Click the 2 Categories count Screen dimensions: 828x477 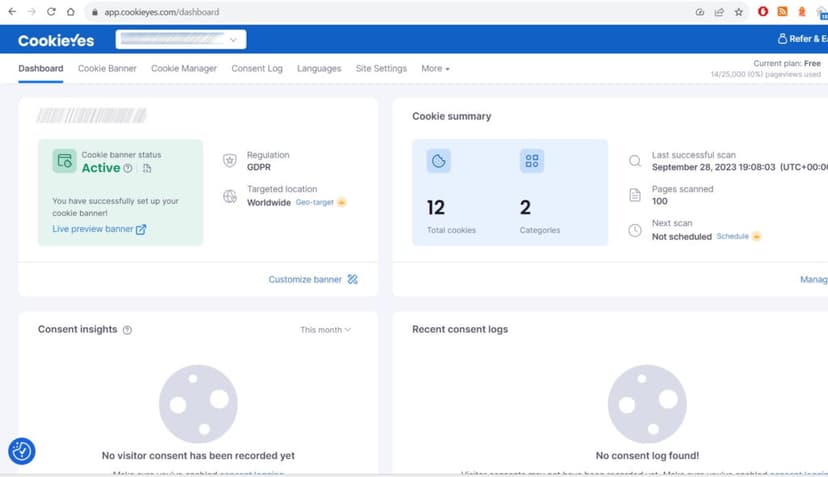[x=525, y=208]
